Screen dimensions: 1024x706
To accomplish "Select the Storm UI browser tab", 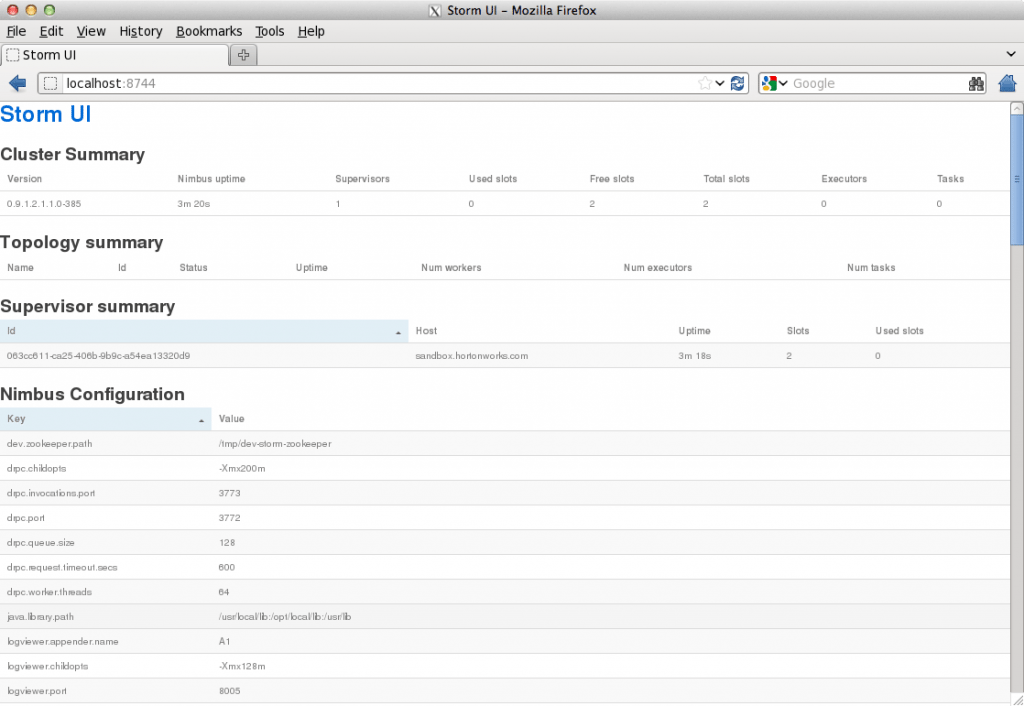I will pyautogui.click(x=115, y=55).
